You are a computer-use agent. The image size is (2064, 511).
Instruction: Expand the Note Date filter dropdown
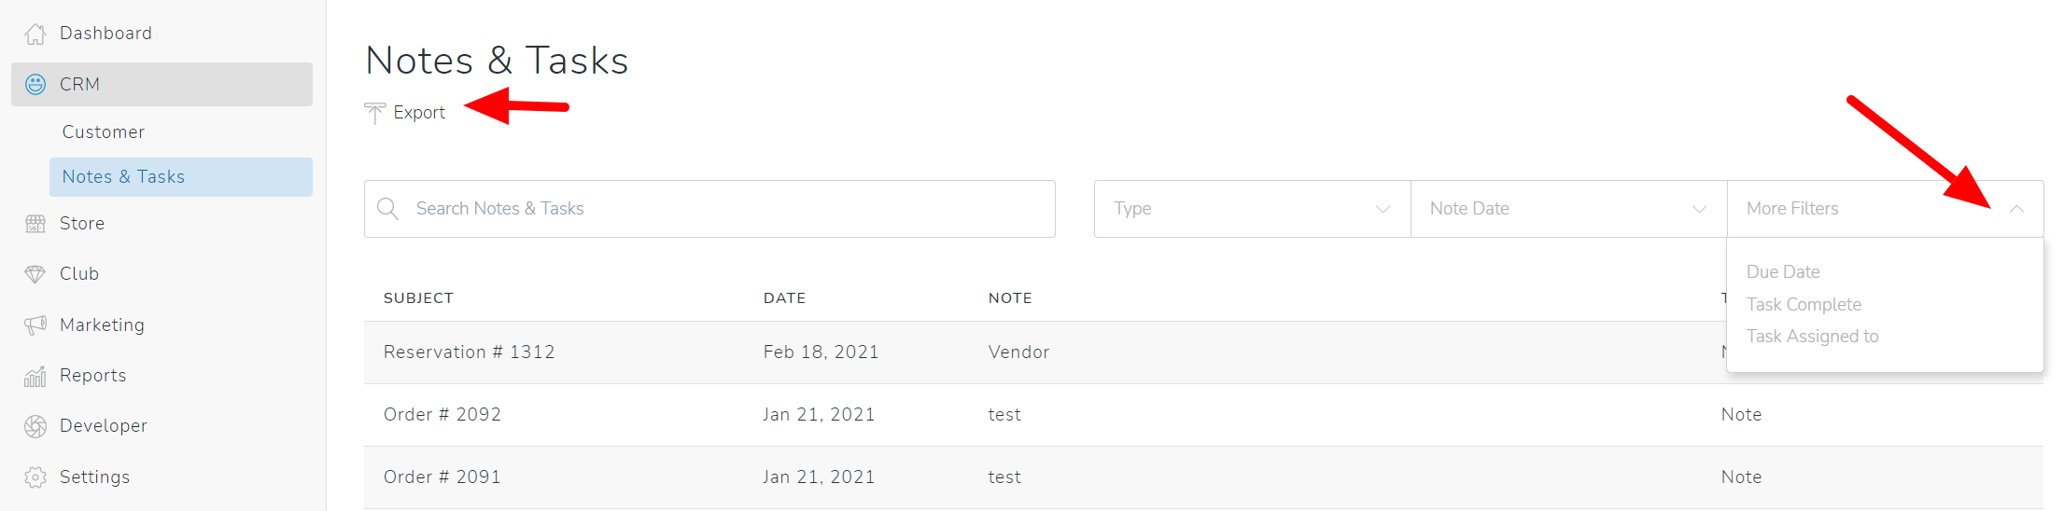point(1567,209)
